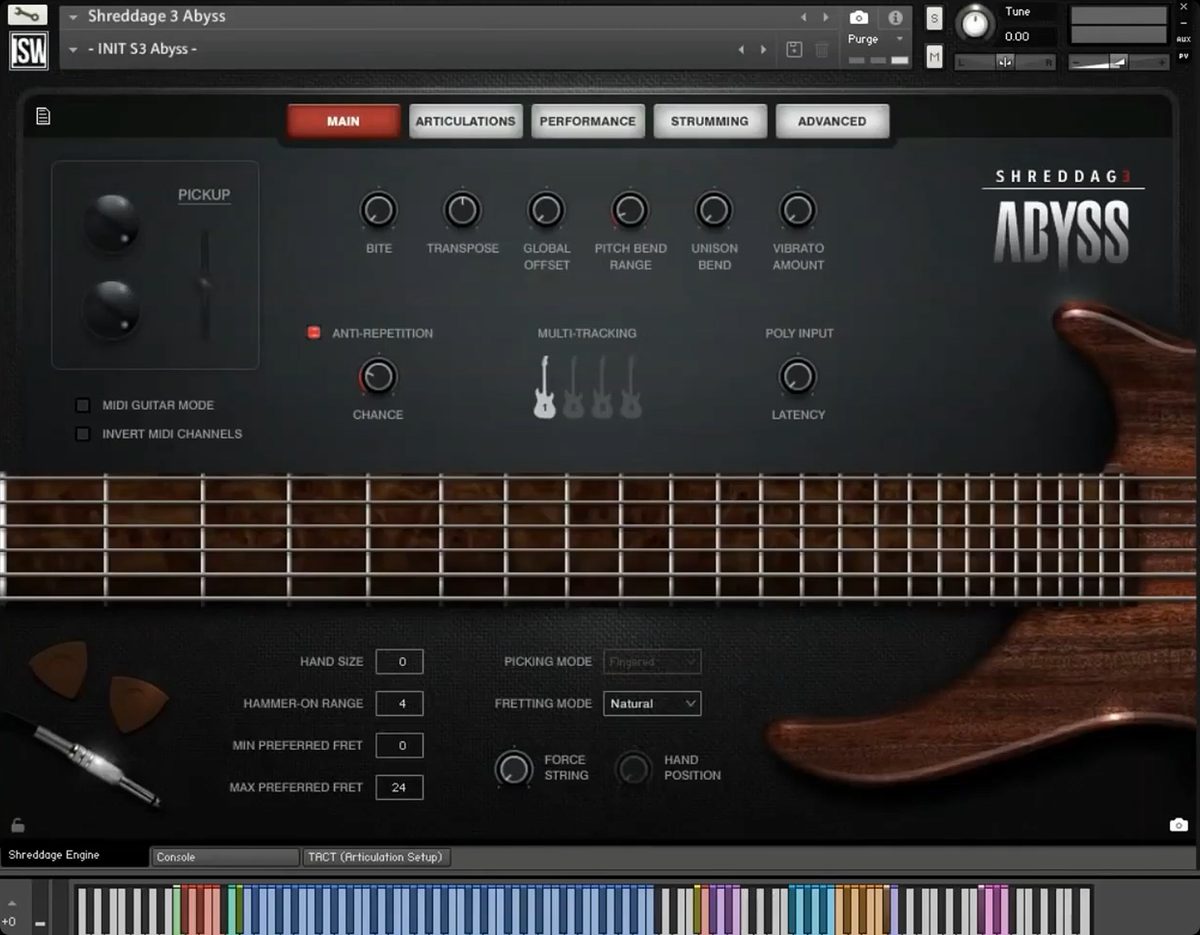Select the Console script tab
Image resolution: width=1200 pixels, height=935 pixels.
click(225, 857)
